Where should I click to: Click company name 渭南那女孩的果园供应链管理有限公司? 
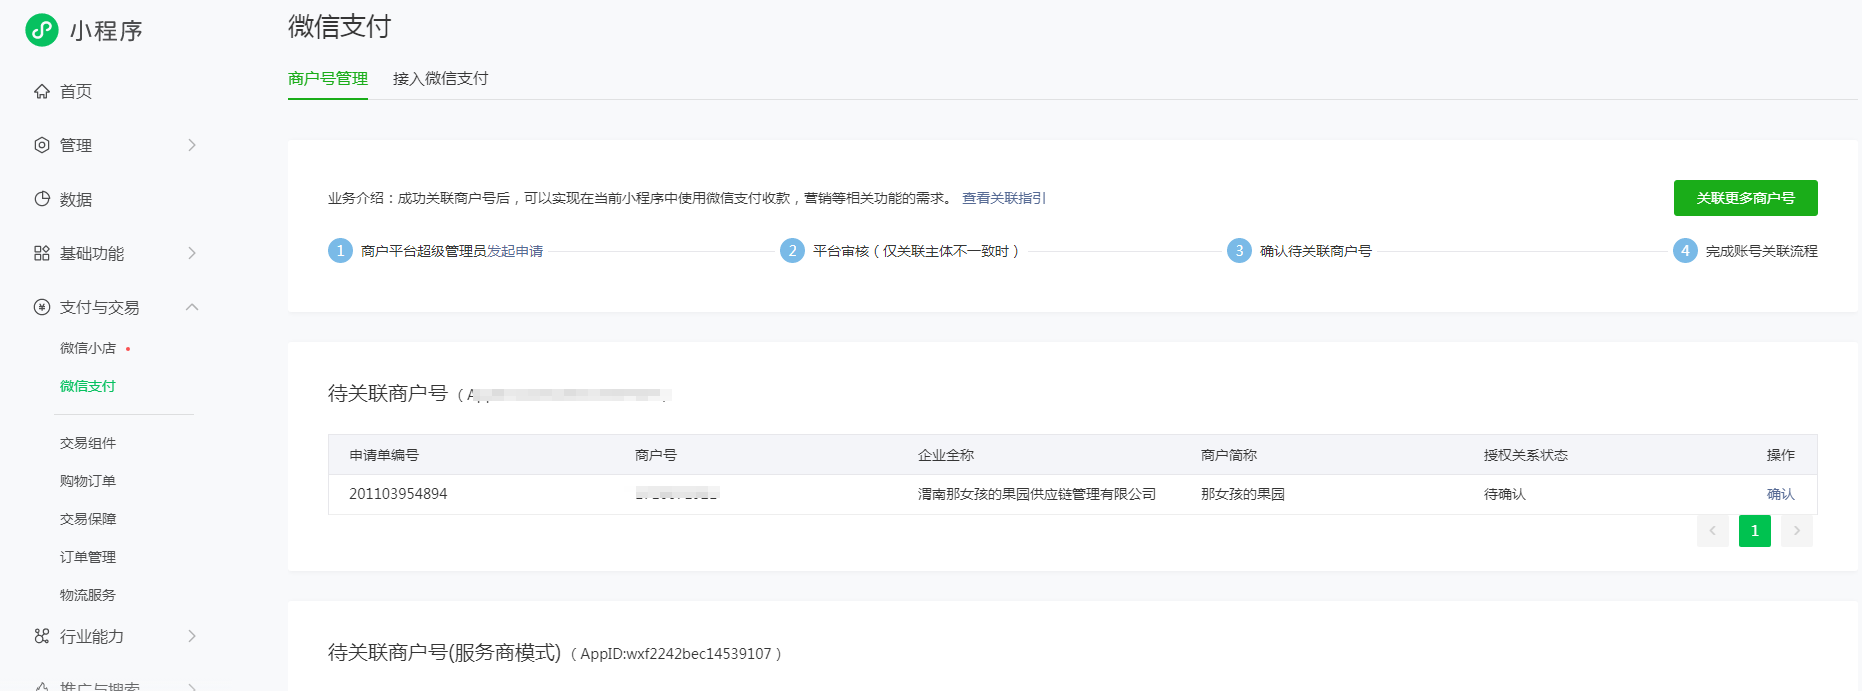click(x=1037, y=494)
